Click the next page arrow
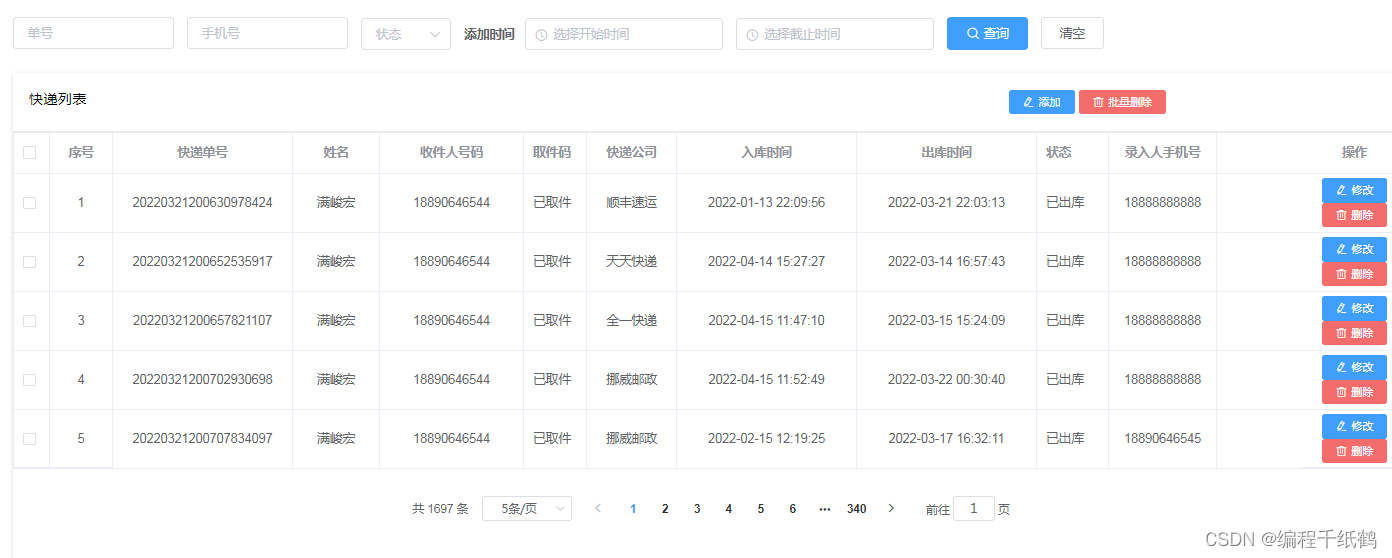 point(891,508)
